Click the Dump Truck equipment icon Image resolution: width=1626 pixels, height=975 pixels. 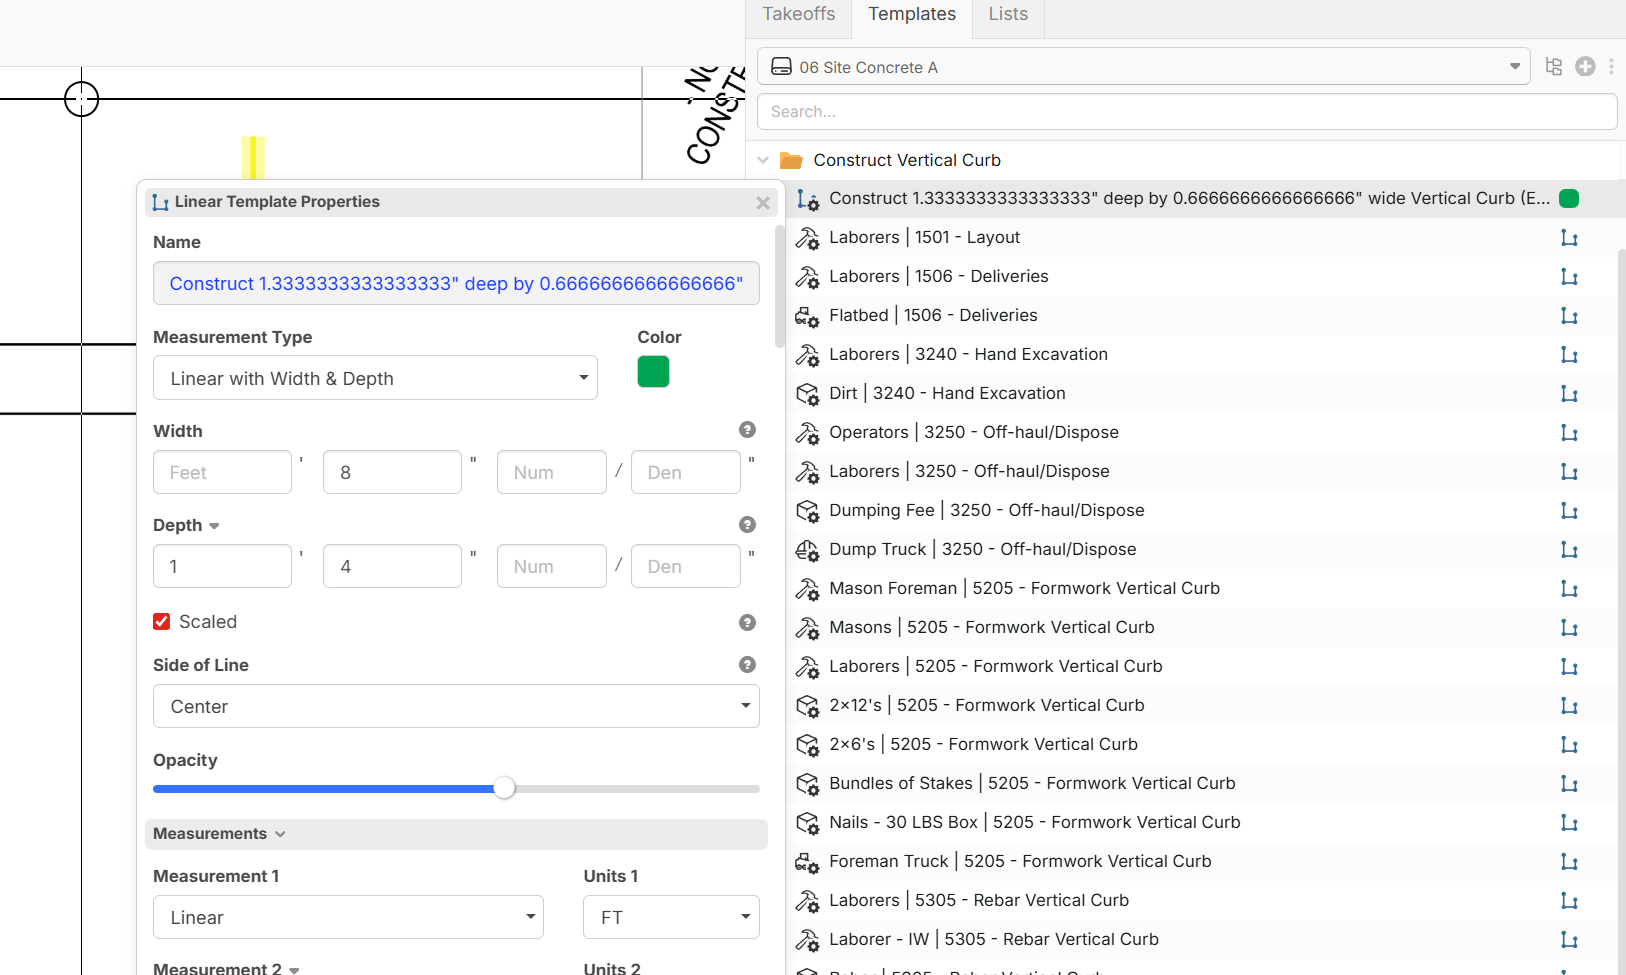coord(807,550)
